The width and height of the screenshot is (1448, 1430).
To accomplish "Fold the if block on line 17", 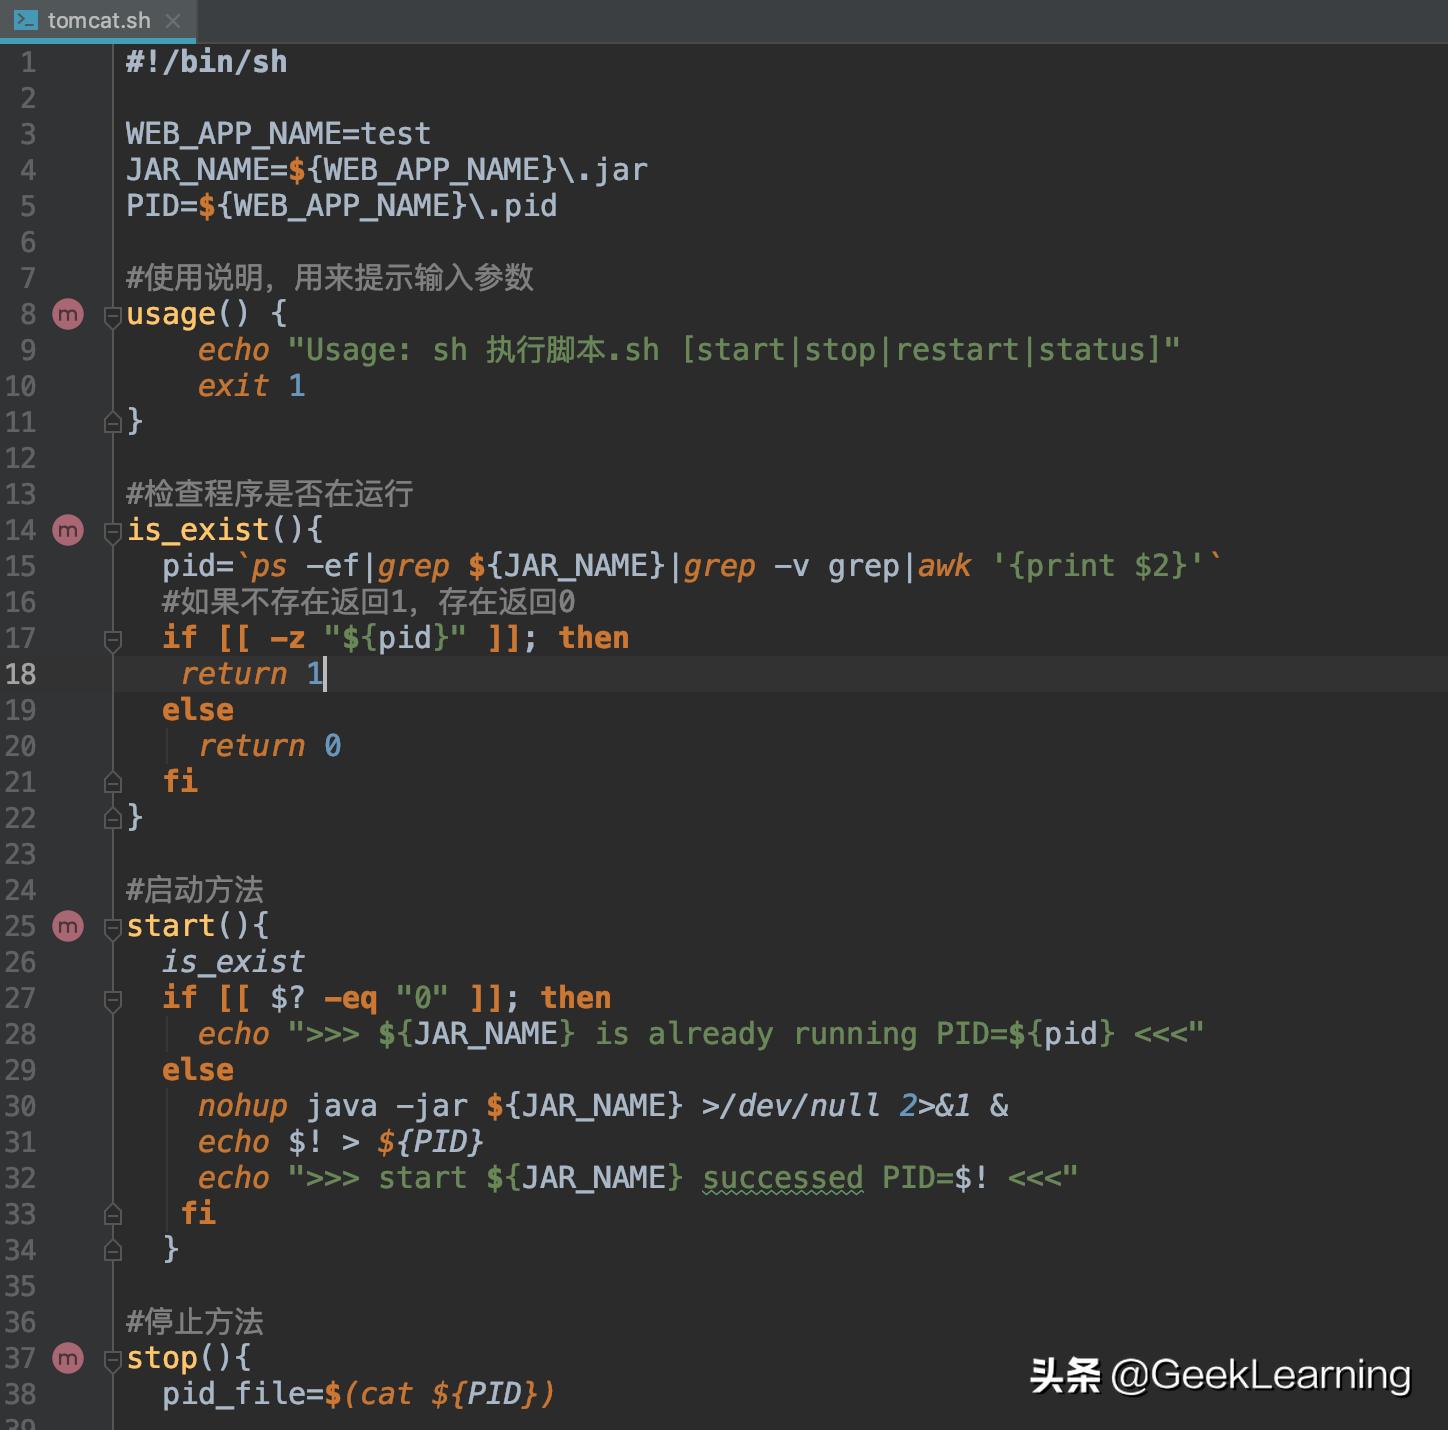I will point(113,639).
